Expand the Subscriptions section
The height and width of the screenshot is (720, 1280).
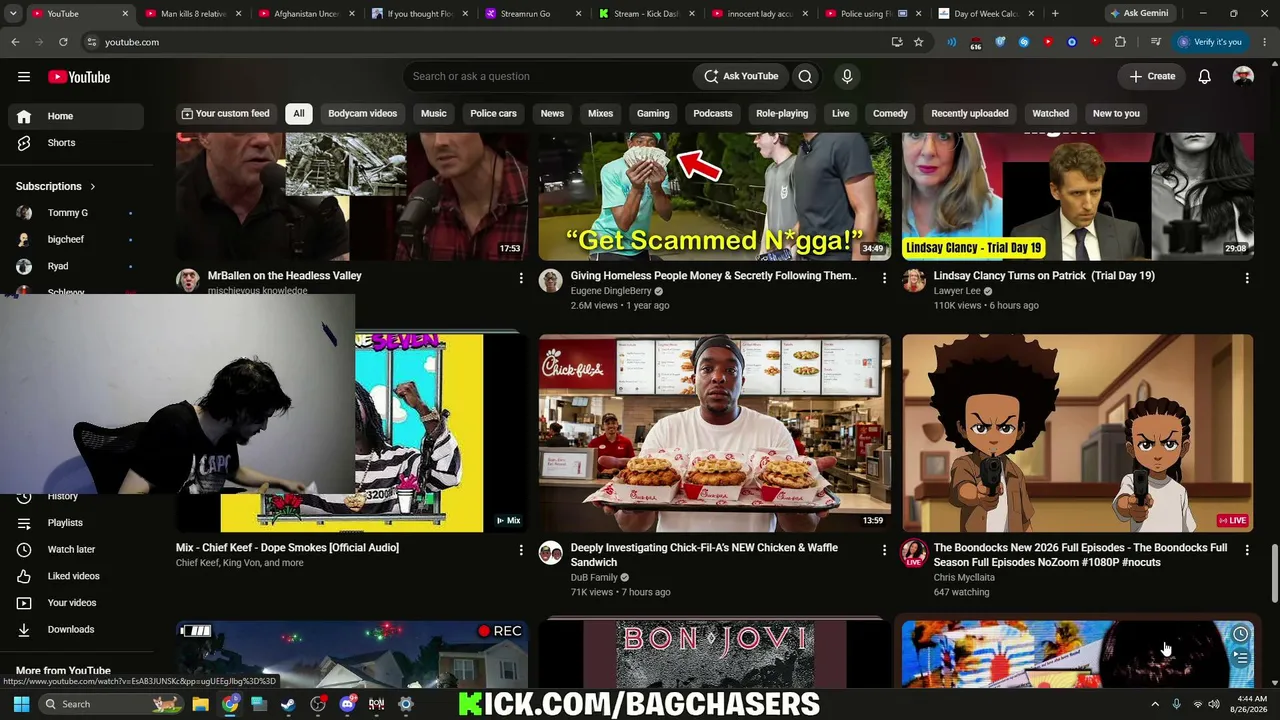tap(56, 186)
